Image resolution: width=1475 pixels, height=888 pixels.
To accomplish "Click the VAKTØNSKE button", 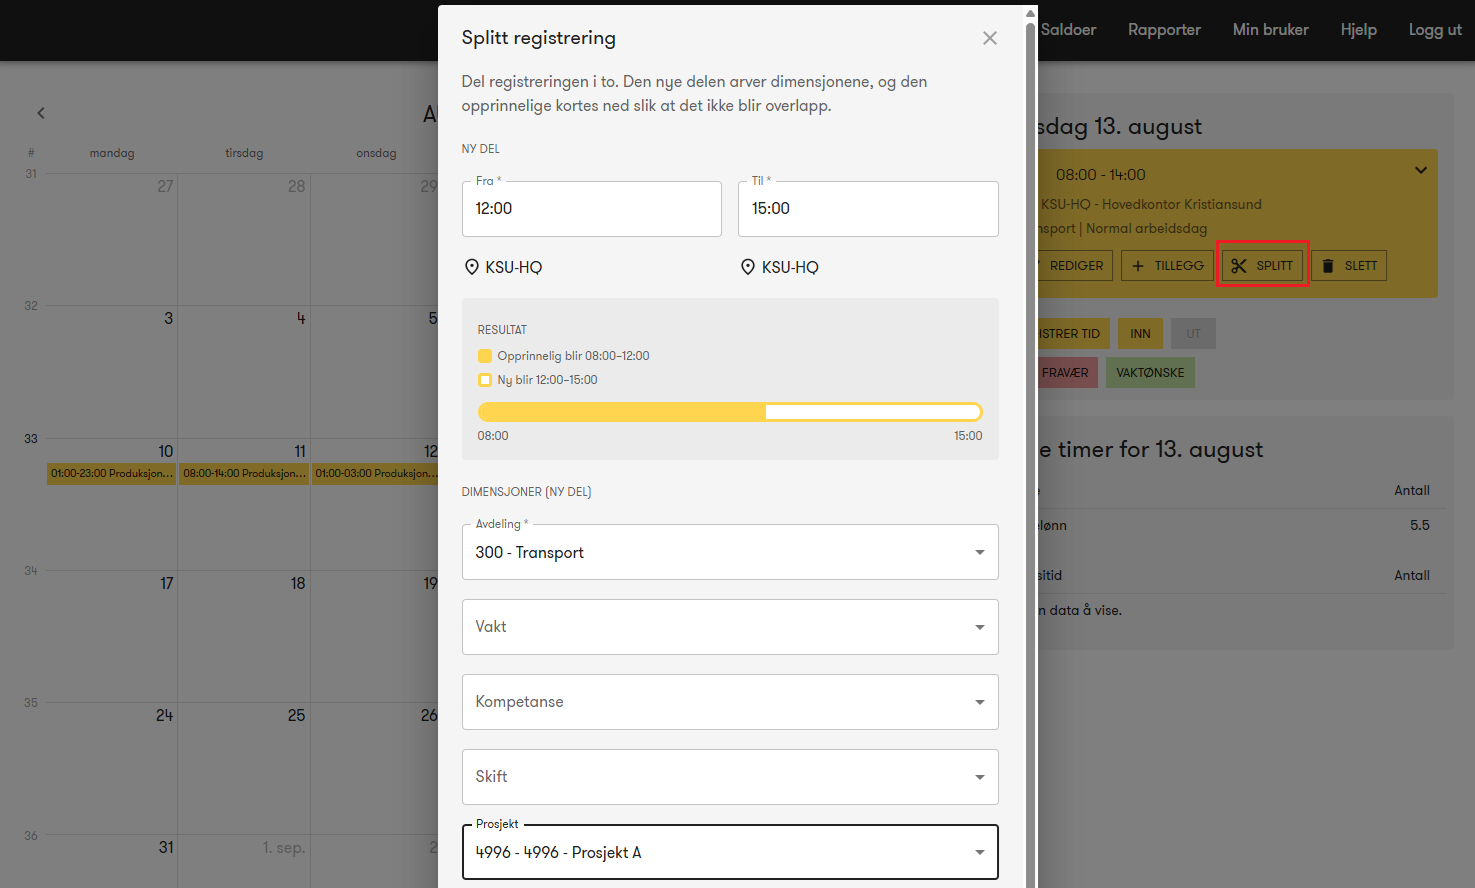I will point(1150,373).
